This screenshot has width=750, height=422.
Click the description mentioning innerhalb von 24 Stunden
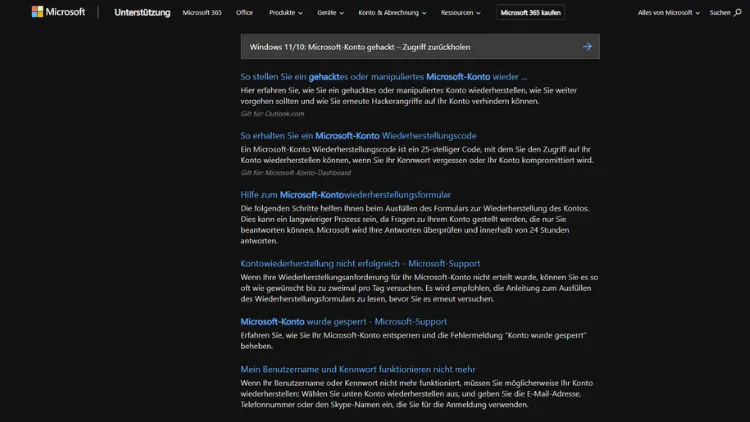coord(415,224)
